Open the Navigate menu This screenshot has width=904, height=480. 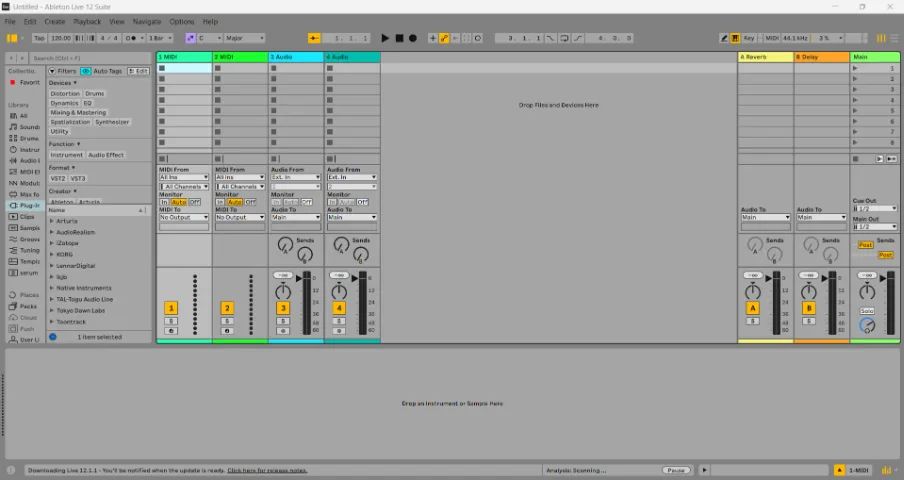147,21
